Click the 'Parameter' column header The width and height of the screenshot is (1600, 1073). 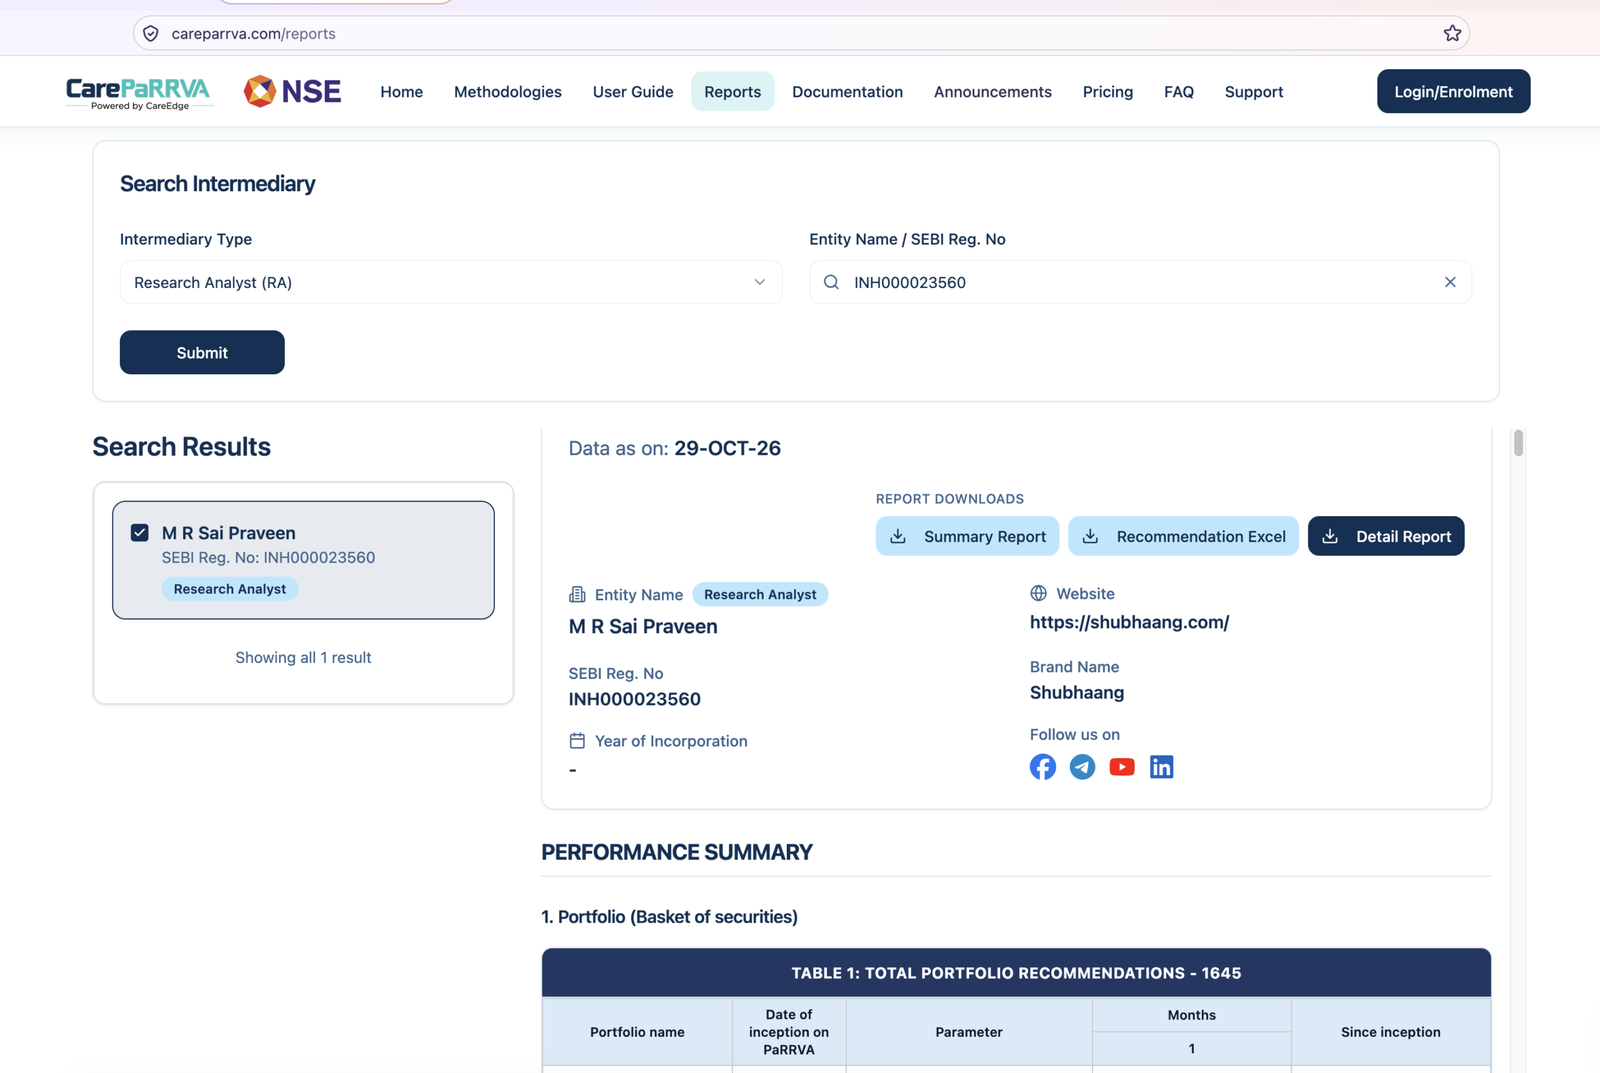(x=969, y=1032)
